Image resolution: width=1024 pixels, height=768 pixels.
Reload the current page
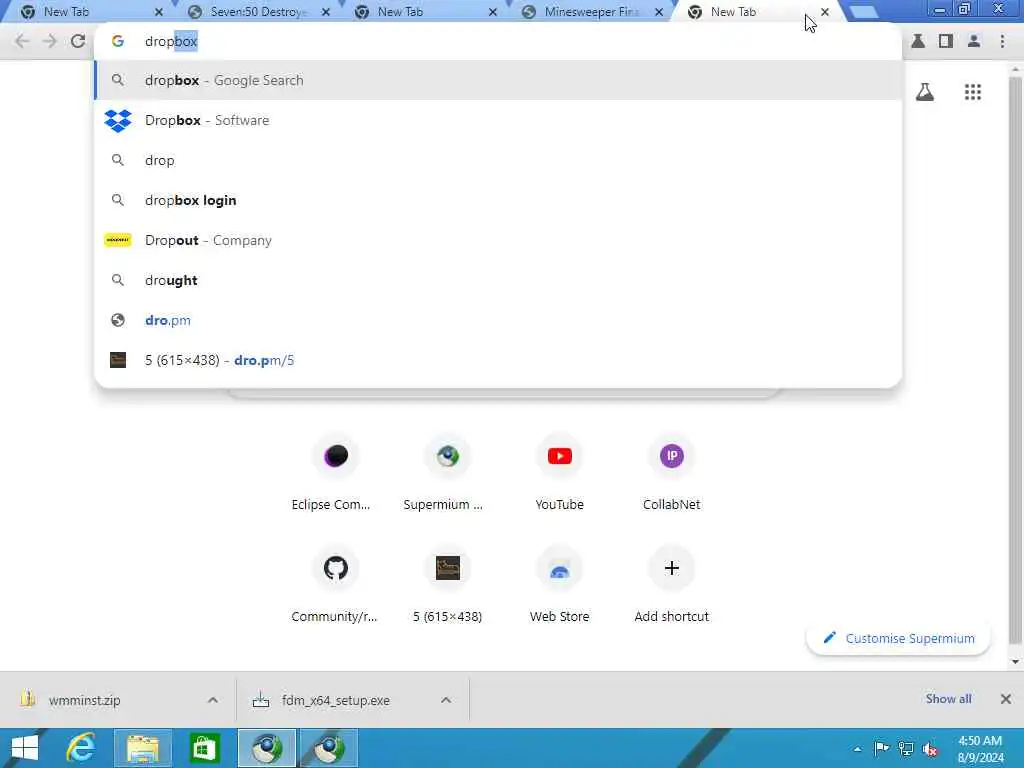(78, 41)
